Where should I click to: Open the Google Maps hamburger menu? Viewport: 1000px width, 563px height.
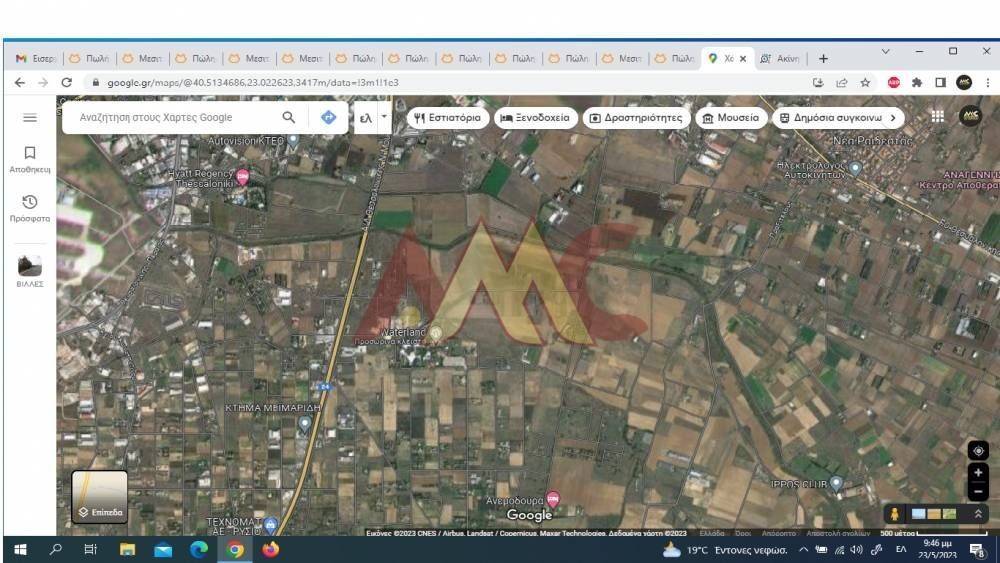pyautogui.click(x=30, y=118)
